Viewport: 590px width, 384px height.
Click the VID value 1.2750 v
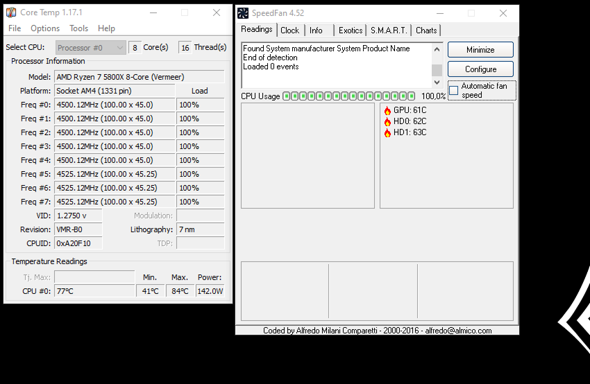tap(78, 216)
